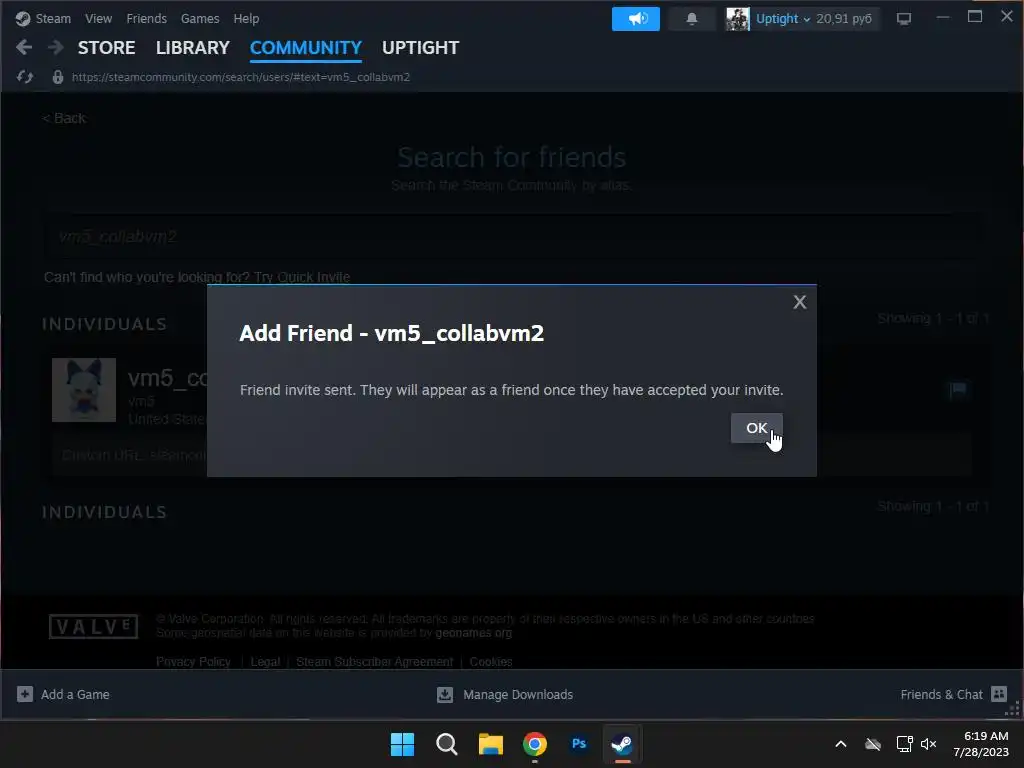The image size is (1024, 768).
Task: Click the search field containing vm5_collabvm2
Action: 511,236
